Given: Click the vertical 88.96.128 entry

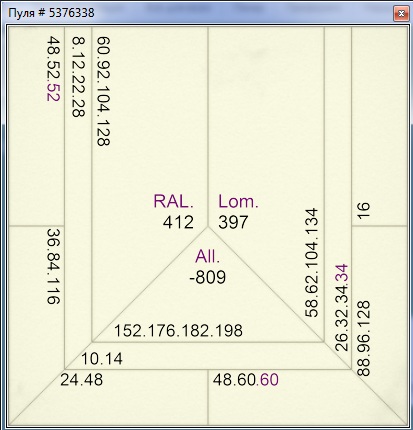Looking at the screenshot, I should pos(363,338).
